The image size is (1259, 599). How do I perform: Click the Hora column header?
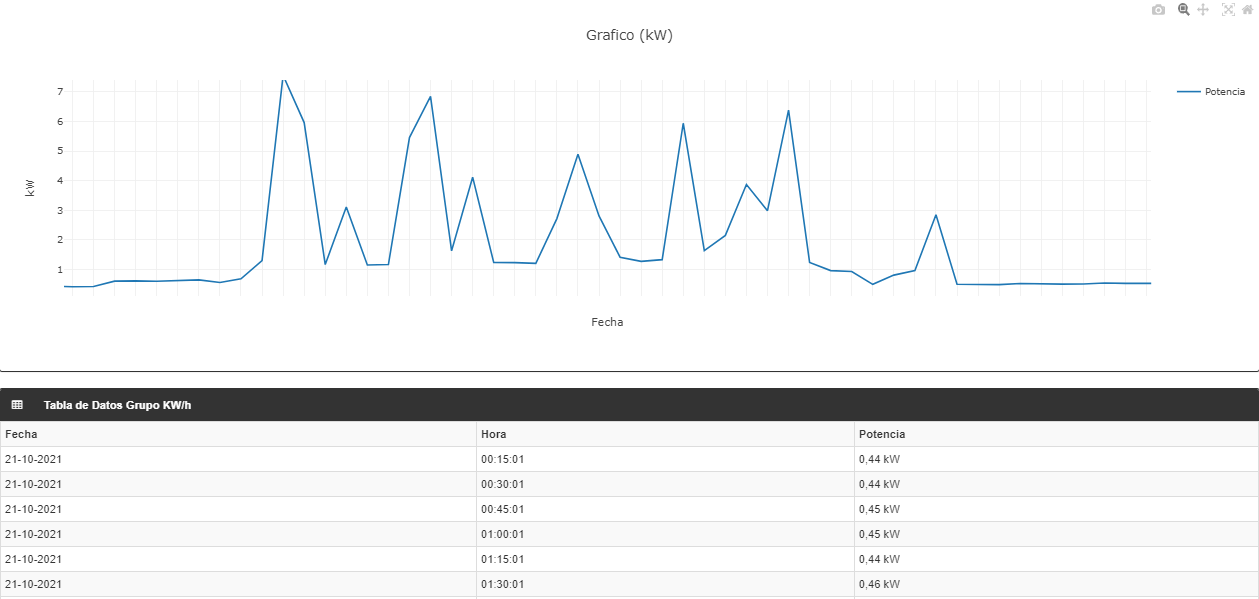point(493,434)
